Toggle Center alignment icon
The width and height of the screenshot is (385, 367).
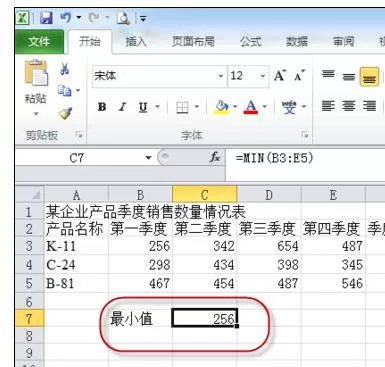tap(349, 106)
